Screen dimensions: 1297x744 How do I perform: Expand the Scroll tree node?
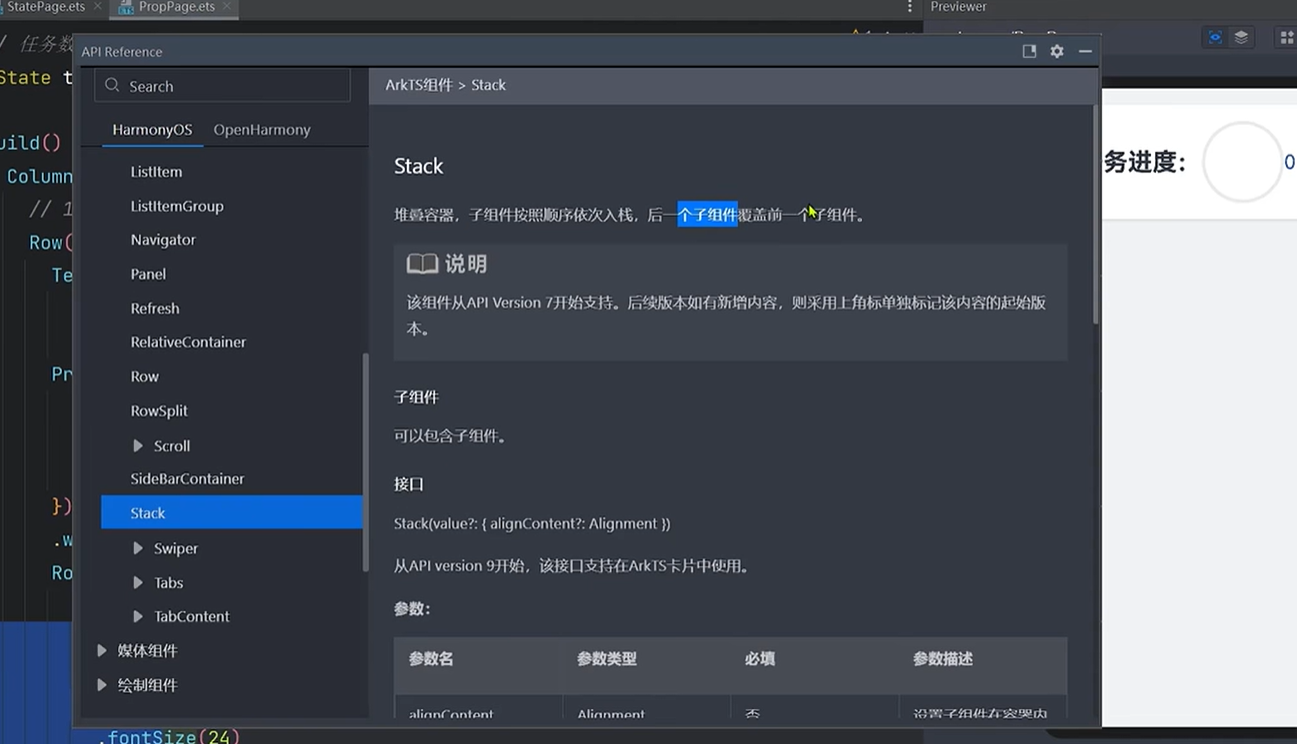[138, 446]
